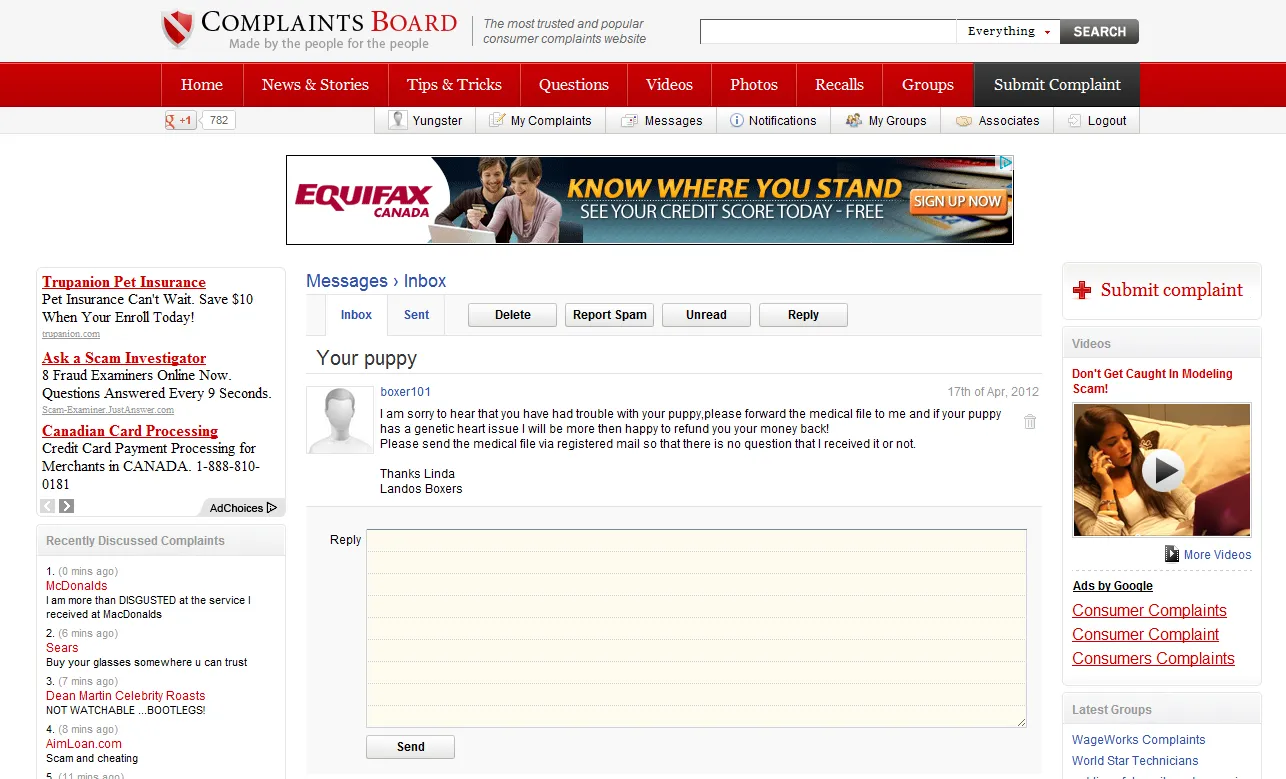Click the My Groups people icon
This screenshot has height=779, width=1286.
[853, 120]
